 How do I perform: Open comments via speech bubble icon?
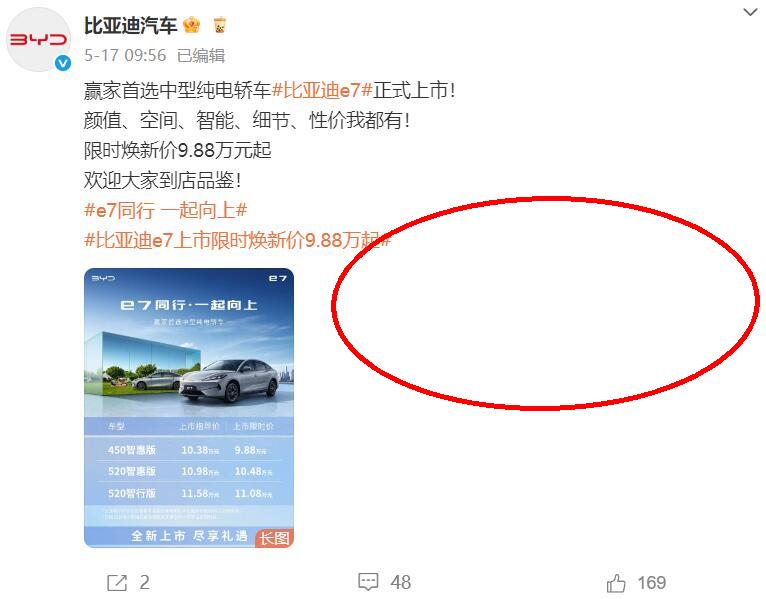[x=368, y=582]
